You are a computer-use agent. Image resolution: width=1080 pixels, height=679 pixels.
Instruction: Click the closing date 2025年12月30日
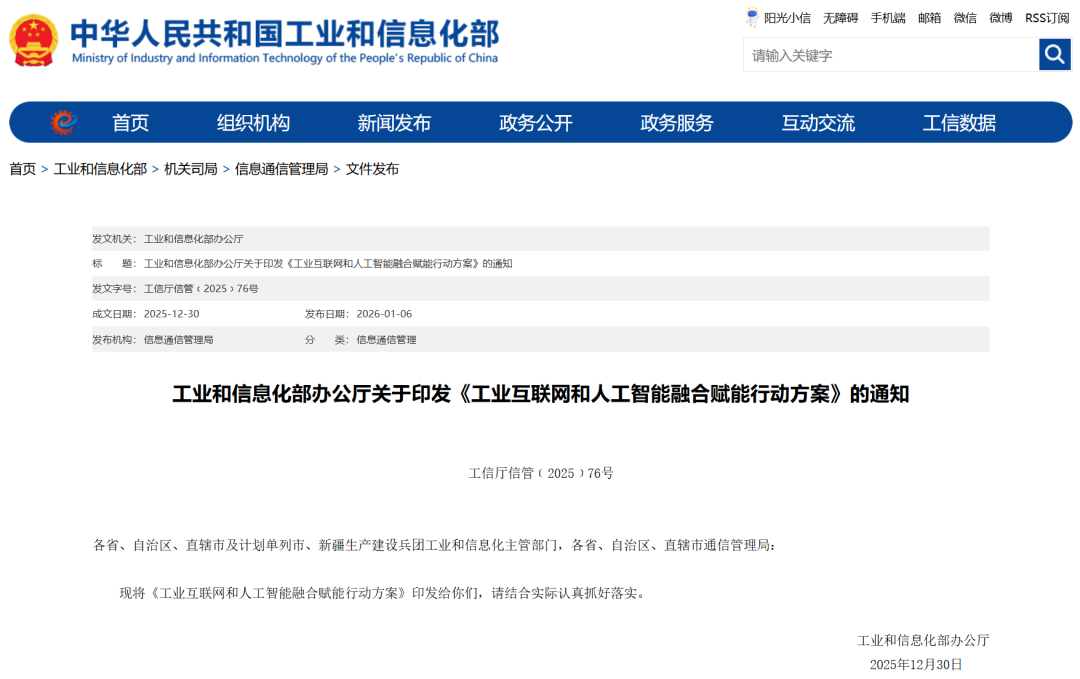point(916,665)
